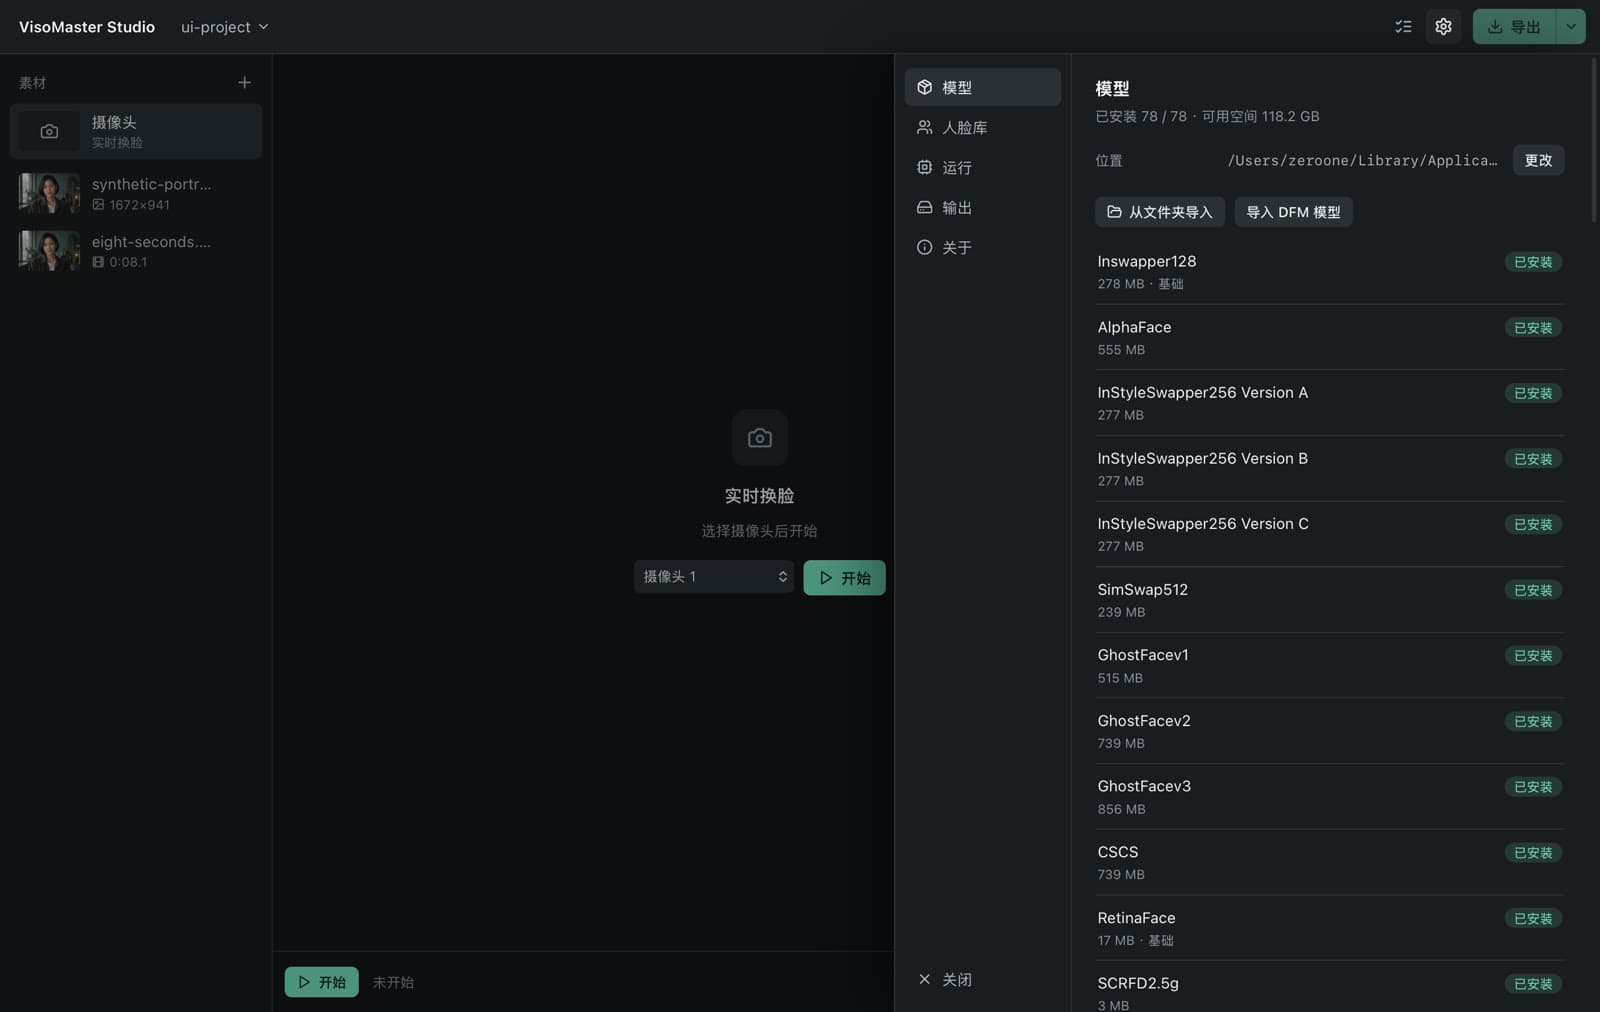The image size is (1600, 1012).
Task: Click the Inswapper128 model name
Action: pos(1147,261)
